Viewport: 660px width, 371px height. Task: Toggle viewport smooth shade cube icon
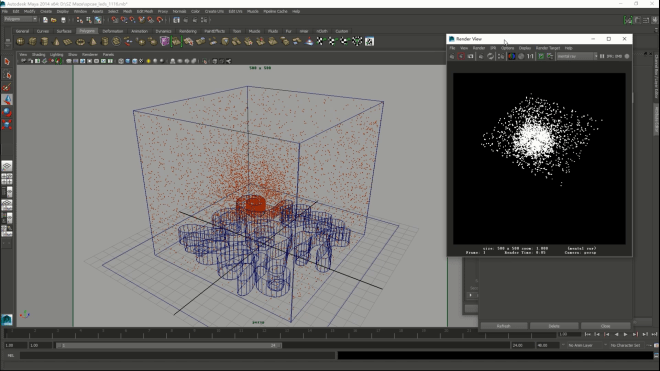pos(128,61)
